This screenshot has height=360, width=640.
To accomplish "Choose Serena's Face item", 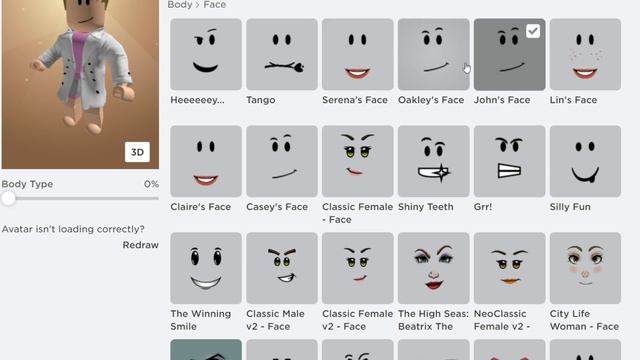I will [x=358, y=54].
